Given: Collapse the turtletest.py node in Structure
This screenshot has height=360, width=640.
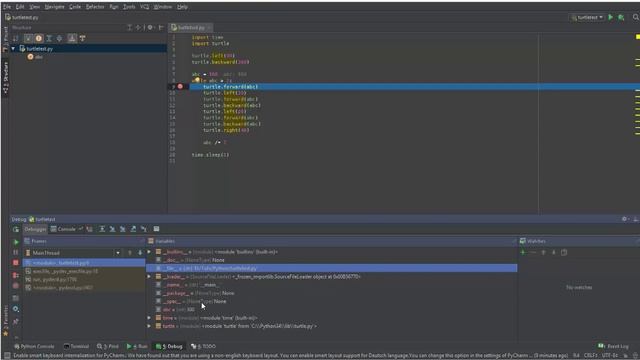Looking at the screenshot, I should (13, 49).
